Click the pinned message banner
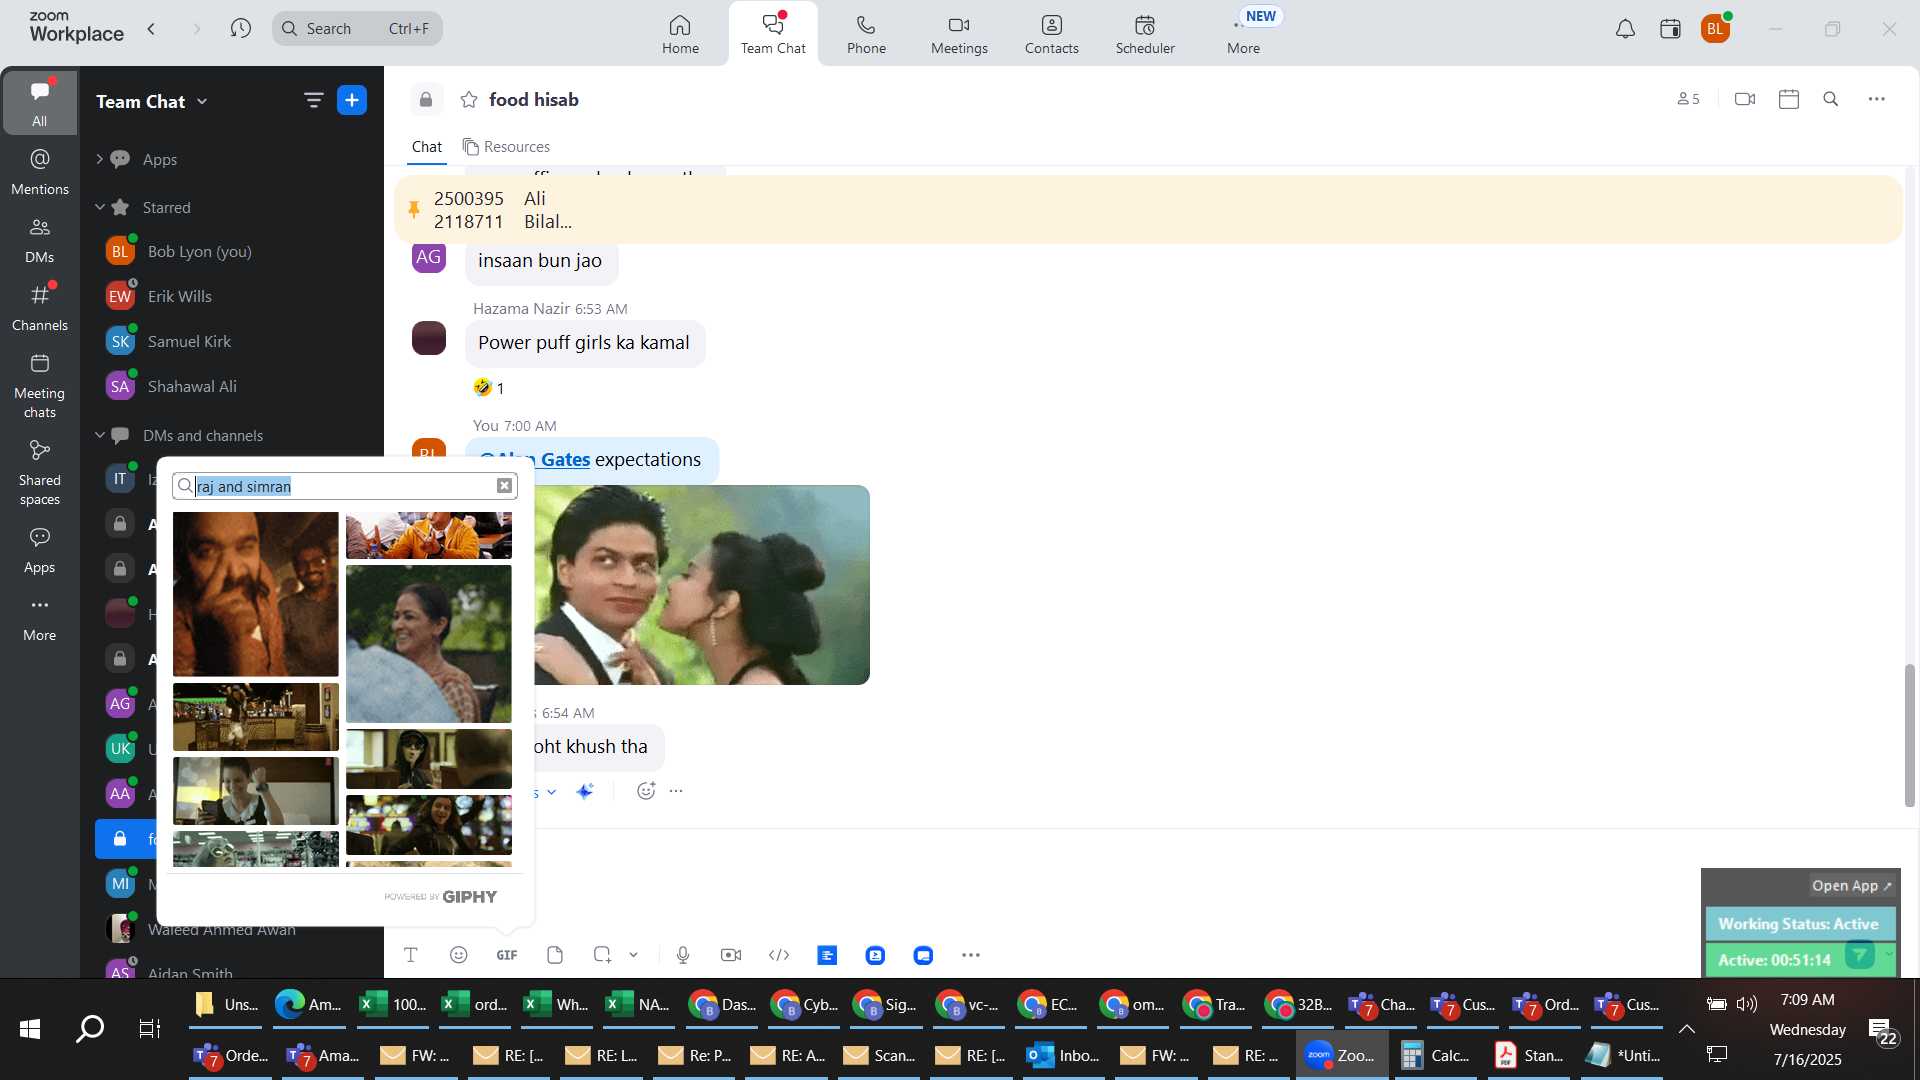Screen dimensions: 1920x1080 [x=1148, y=210]
